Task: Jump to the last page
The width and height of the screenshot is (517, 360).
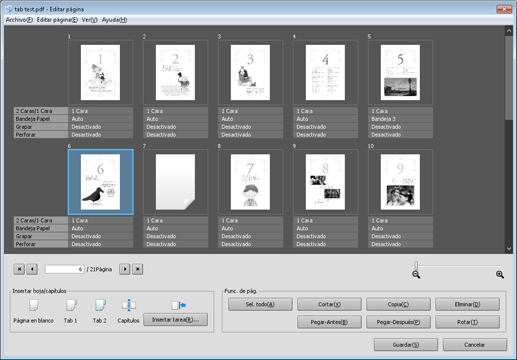Action: pos(138,269)
